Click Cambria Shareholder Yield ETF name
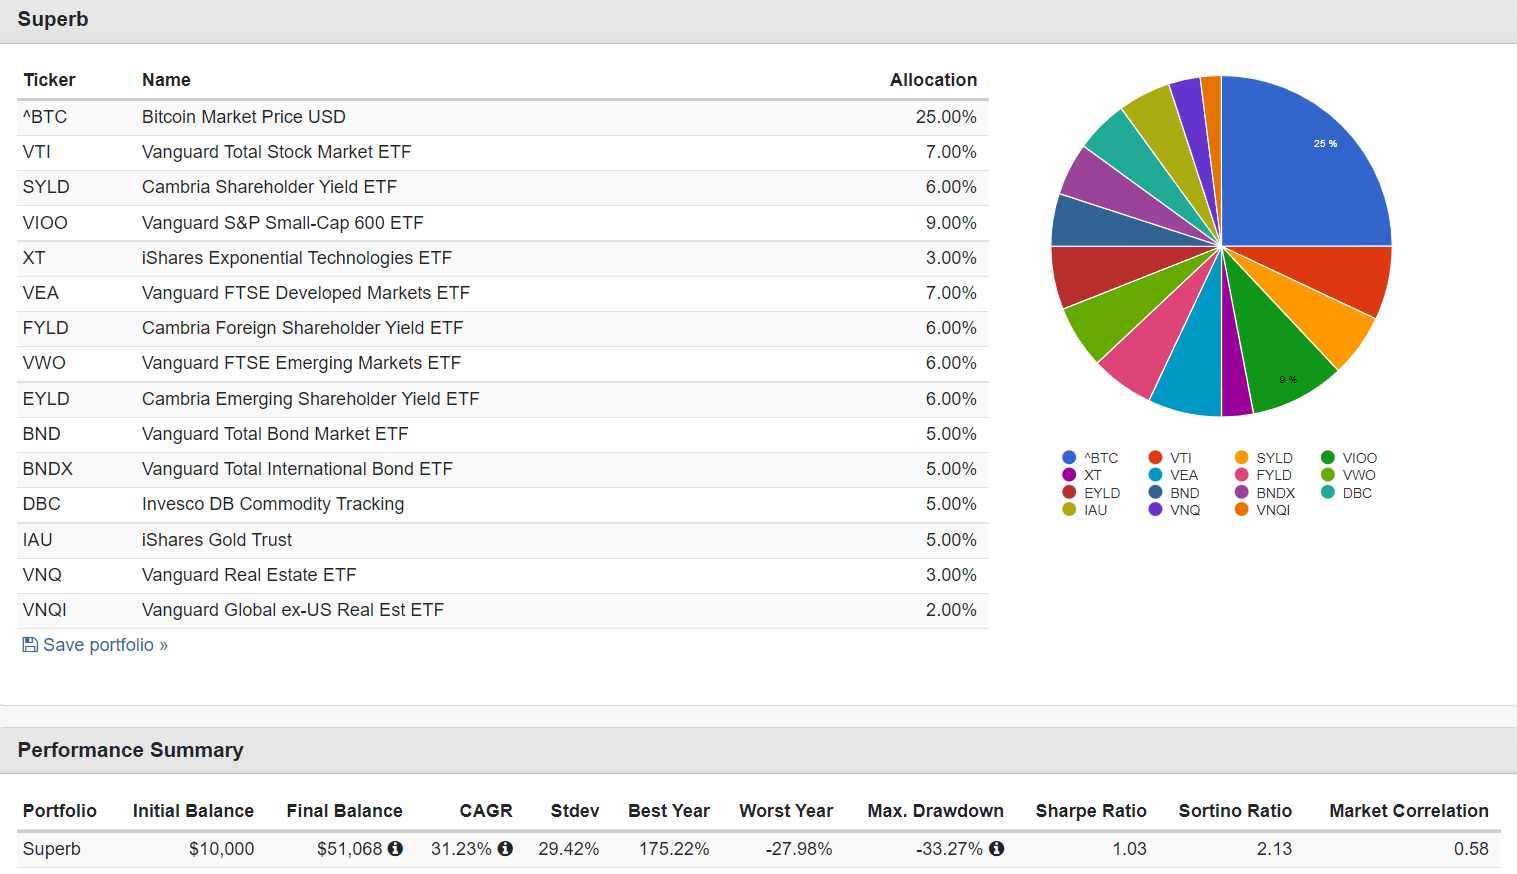This screenshot has height=874, width=1517. [x=269, y=187]
